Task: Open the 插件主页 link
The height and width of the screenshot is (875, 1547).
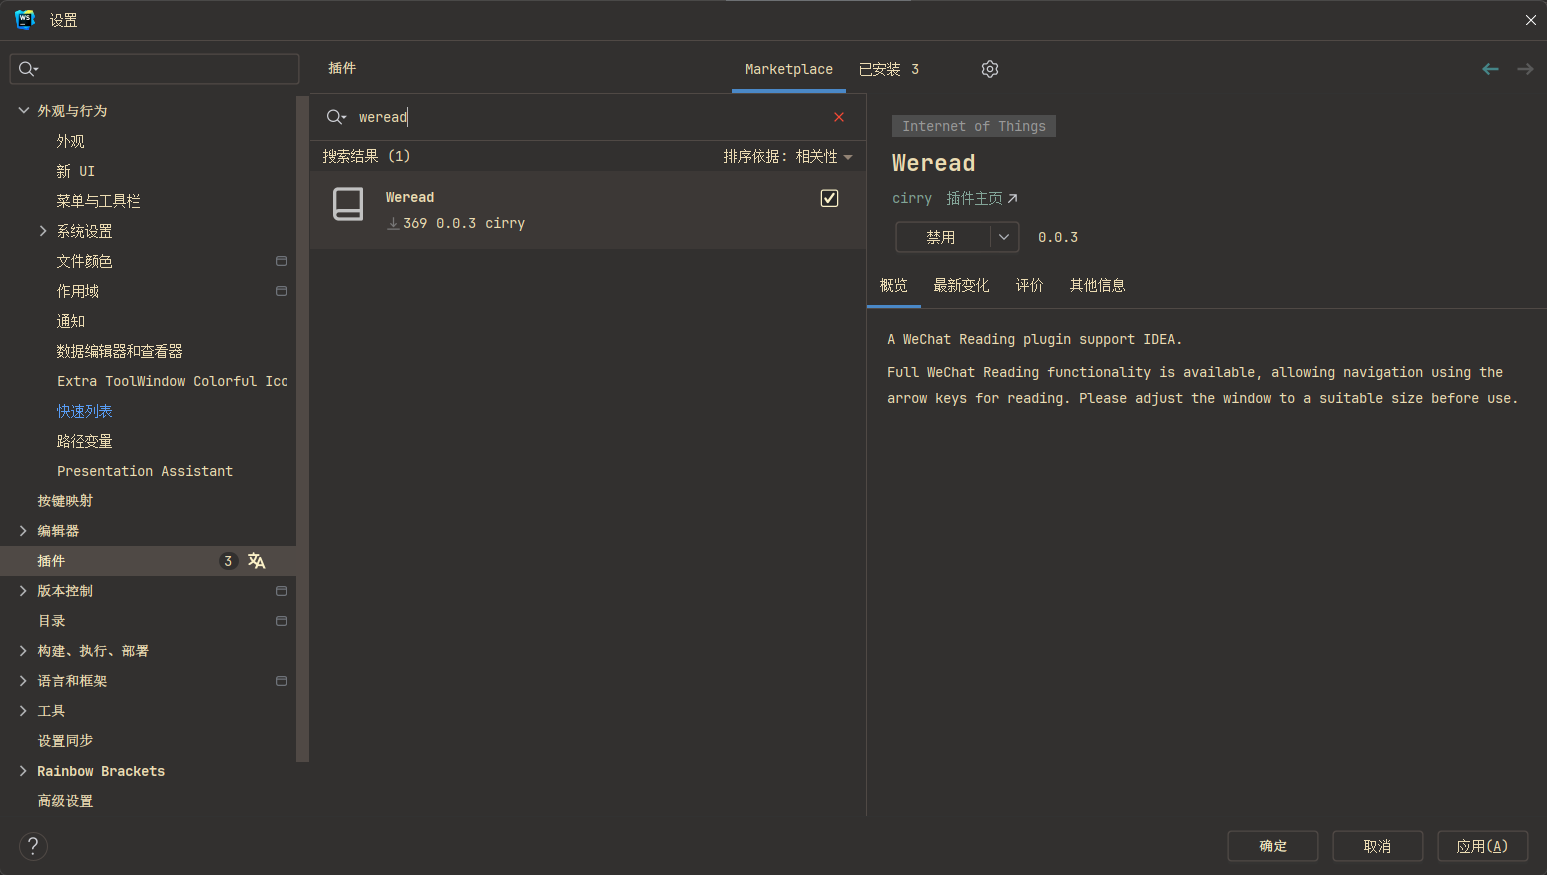Action: 981,199
